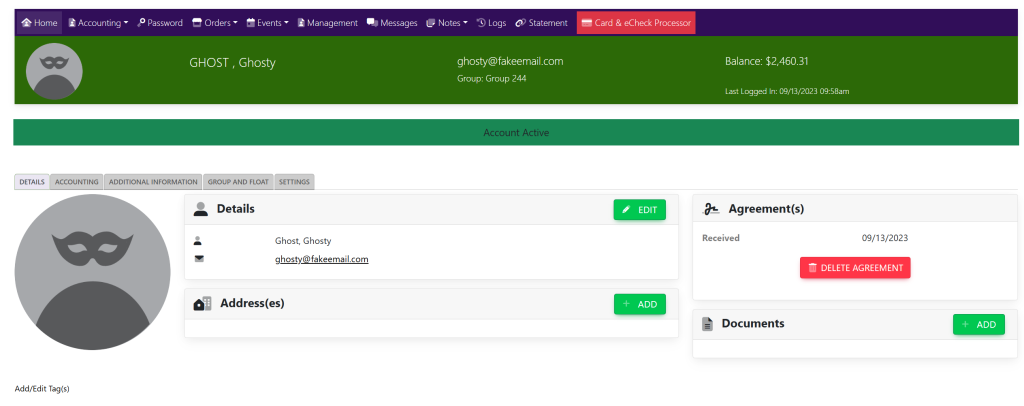The width and height of the screenshot is (1024, 406).
Task: Open the Orders dropdown menu
Action: click(215, 23)
